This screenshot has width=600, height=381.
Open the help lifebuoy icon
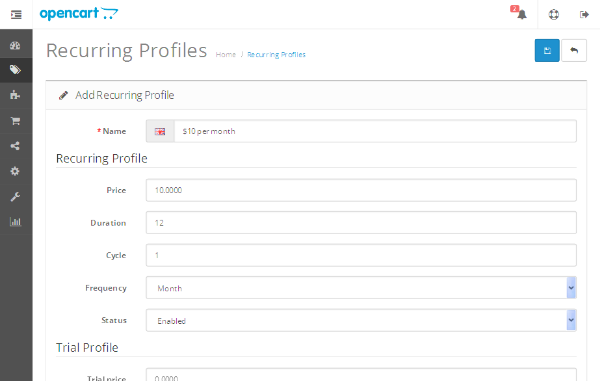[554, 15]
